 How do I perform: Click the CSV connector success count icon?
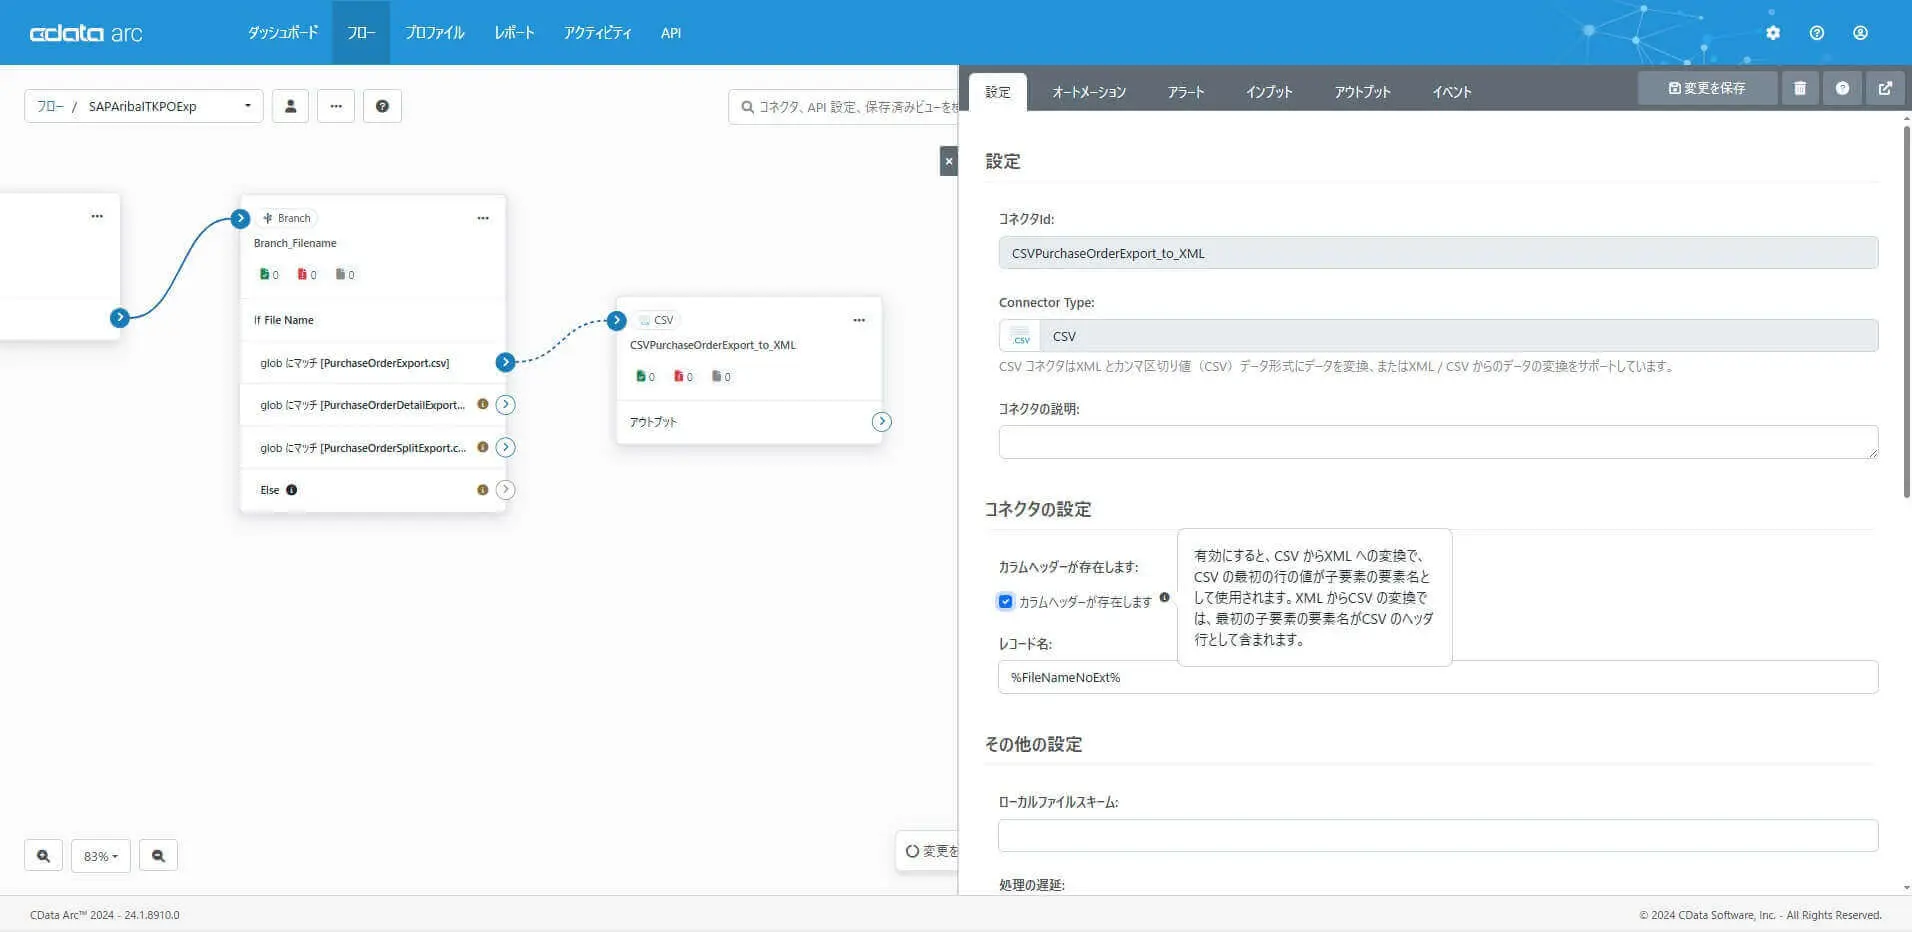[640, 376]
